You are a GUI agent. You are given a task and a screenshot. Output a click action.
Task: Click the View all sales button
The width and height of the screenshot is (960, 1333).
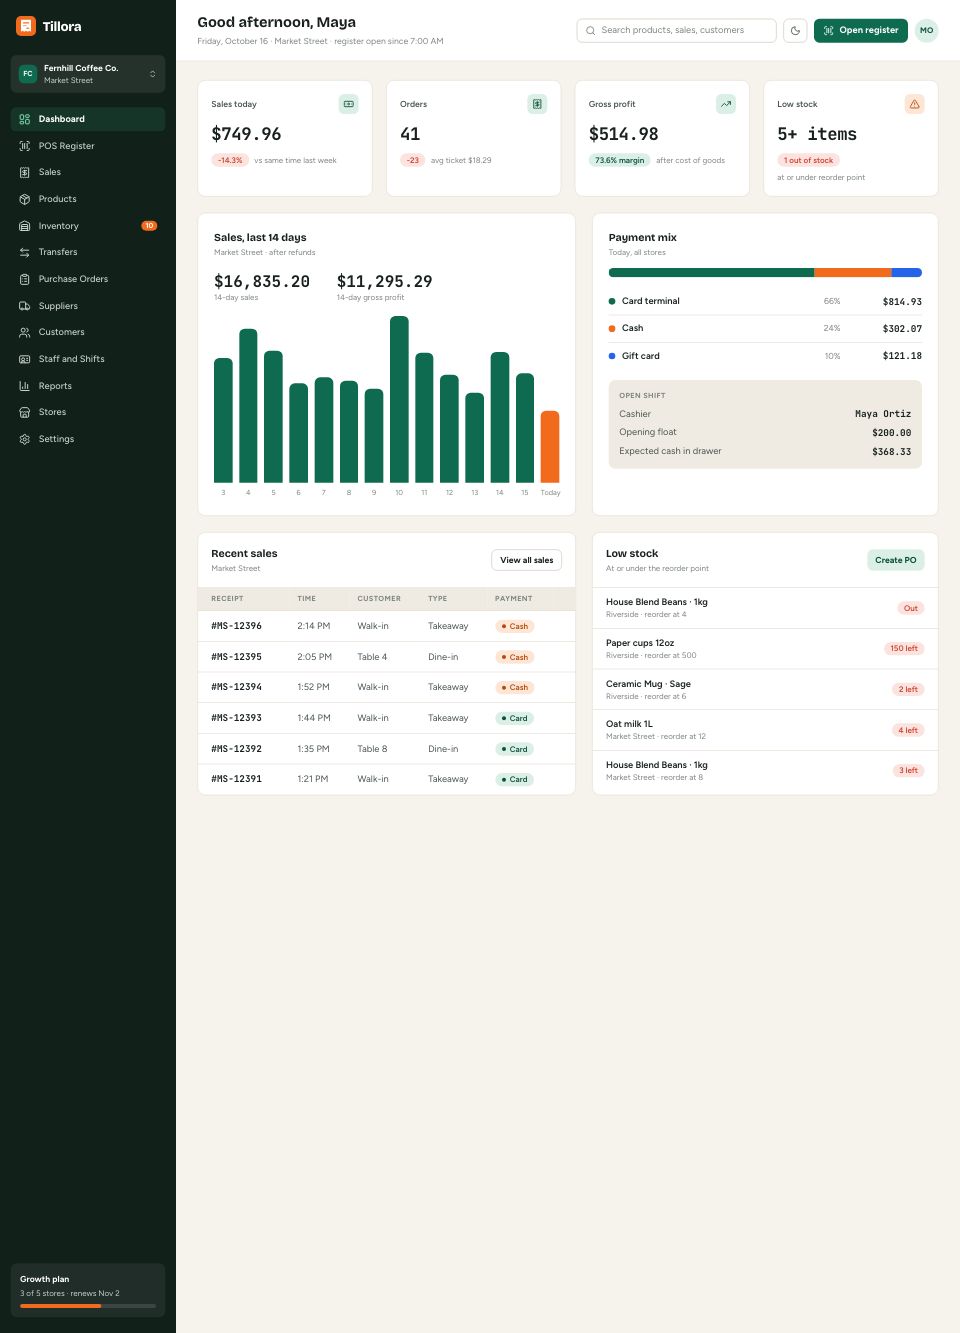[x=526, y=560]
